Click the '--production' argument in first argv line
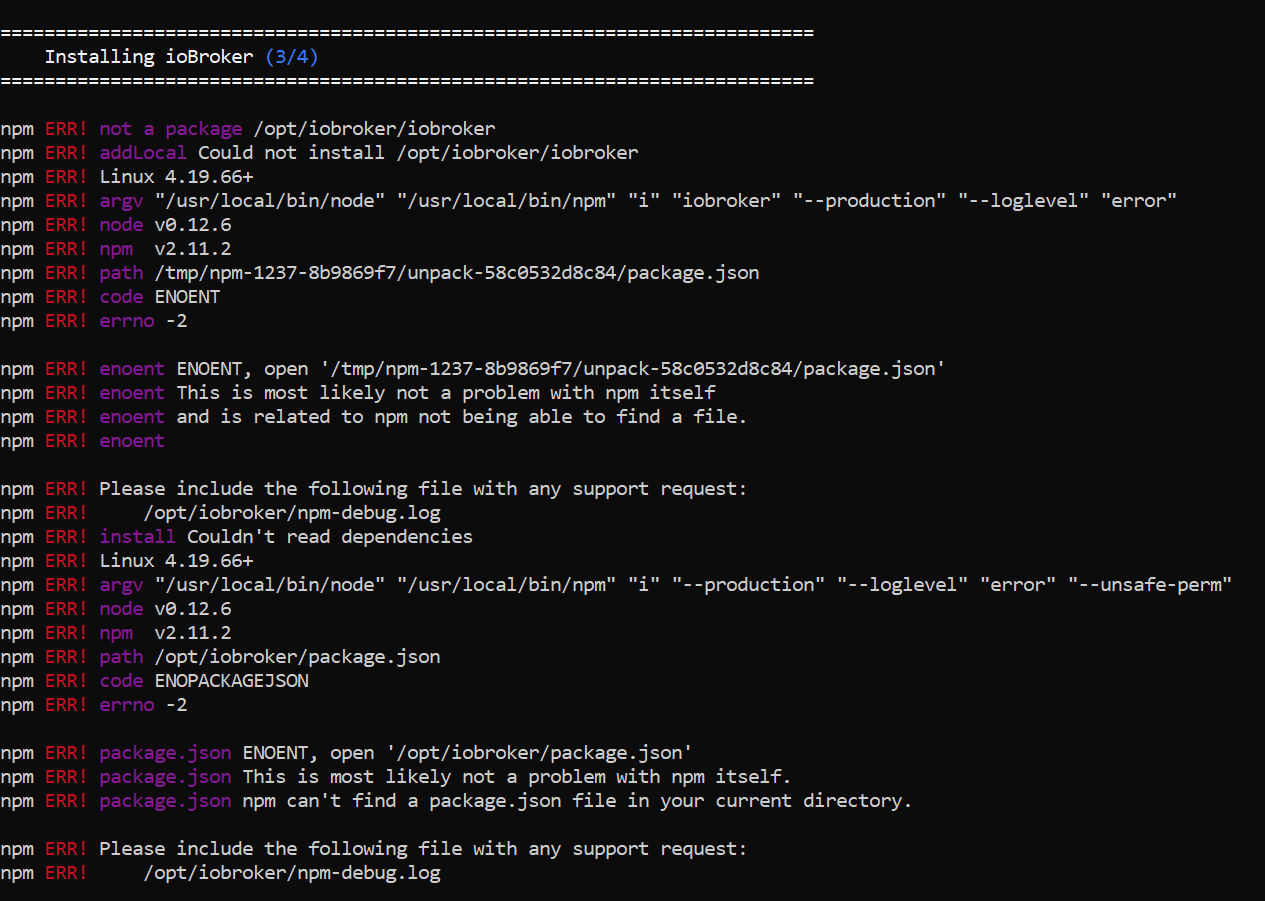 click(869, 201)
